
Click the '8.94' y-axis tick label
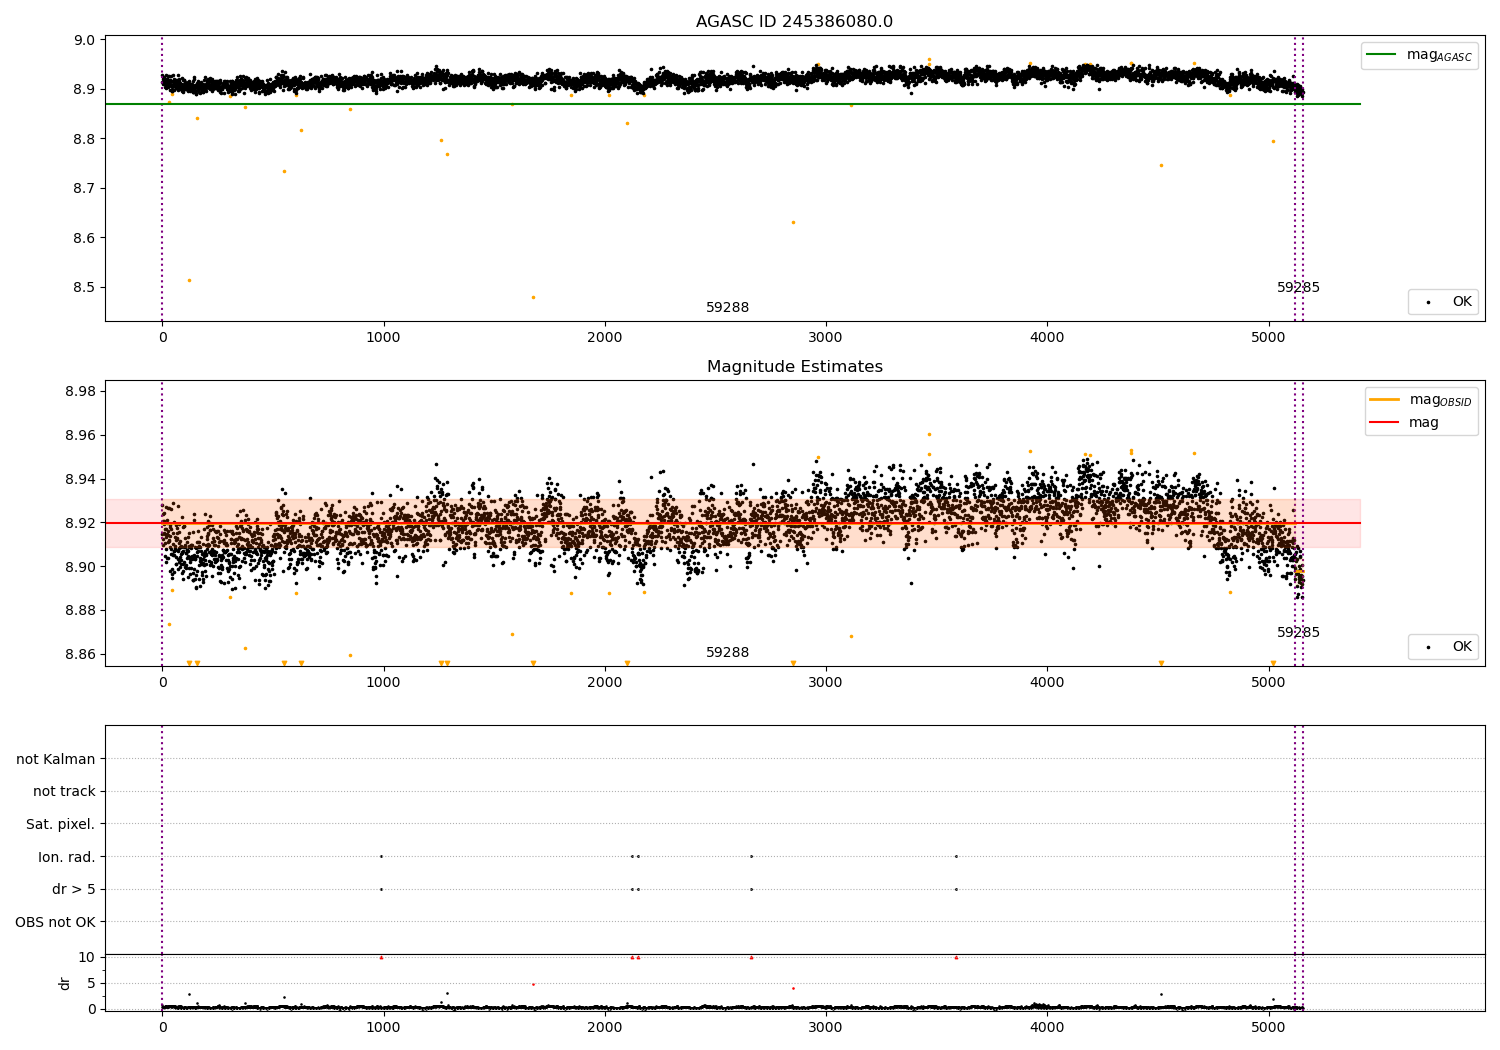[x=80, y=480]
